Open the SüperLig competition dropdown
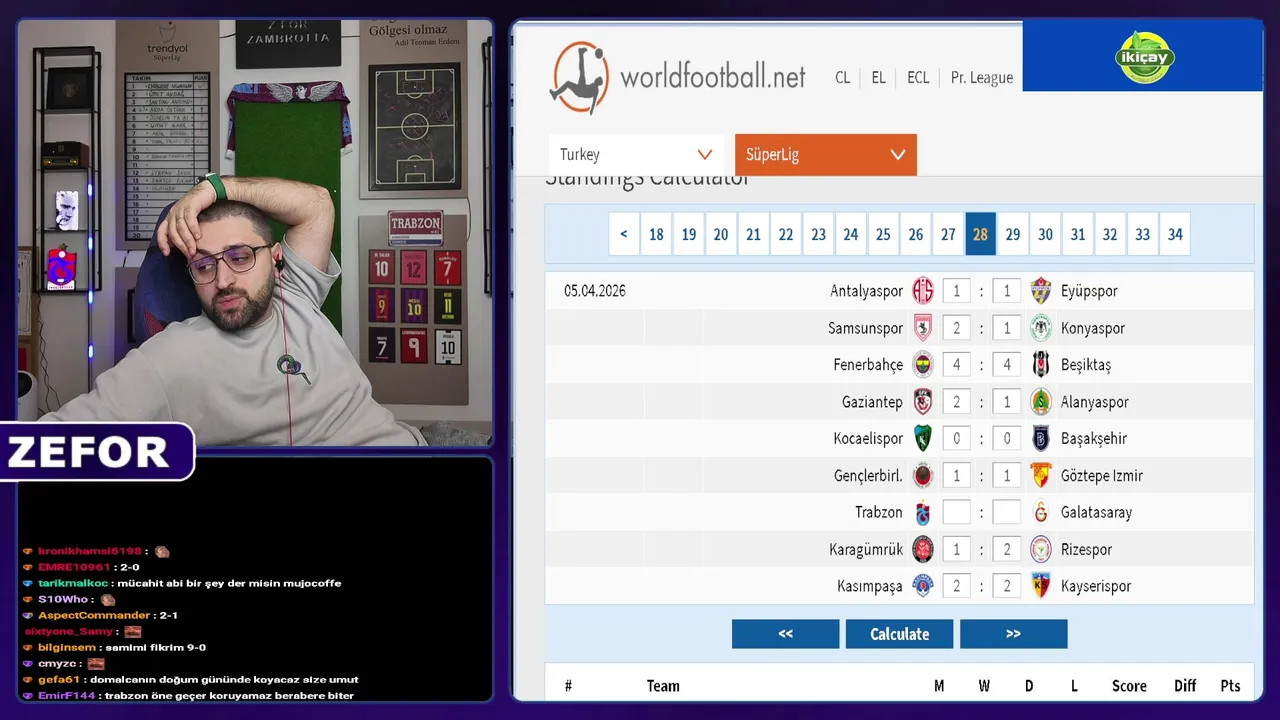The height and width of the screenshot is (720, 1280). point(825,154)
